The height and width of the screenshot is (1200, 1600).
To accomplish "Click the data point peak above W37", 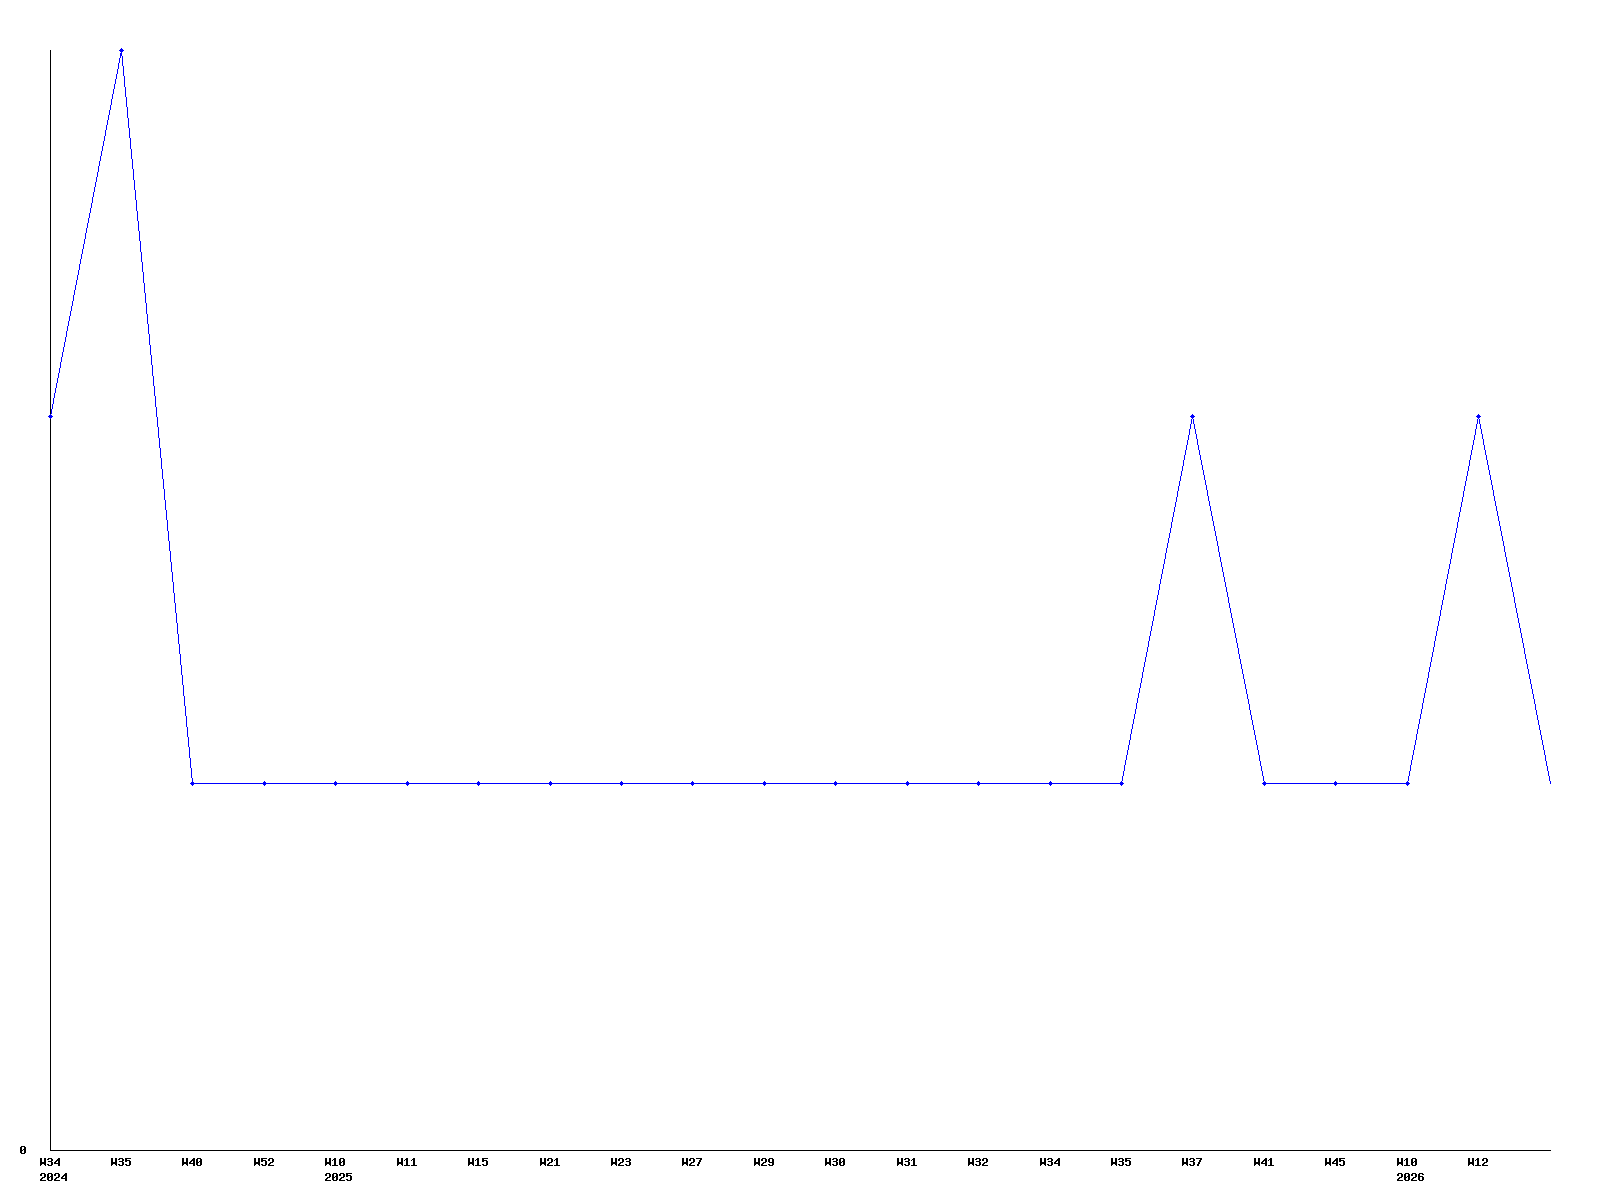I will tap(1192, 416).
